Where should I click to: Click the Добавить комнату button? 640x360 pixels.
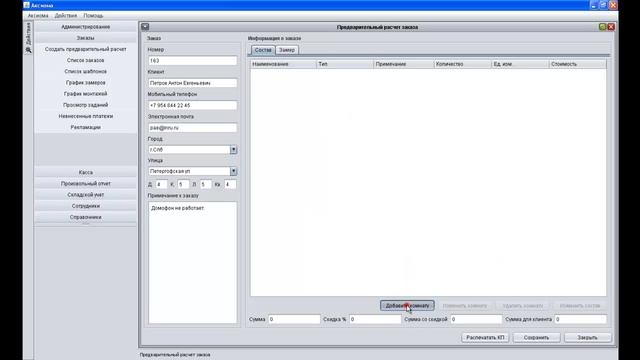tap(407, 305)
